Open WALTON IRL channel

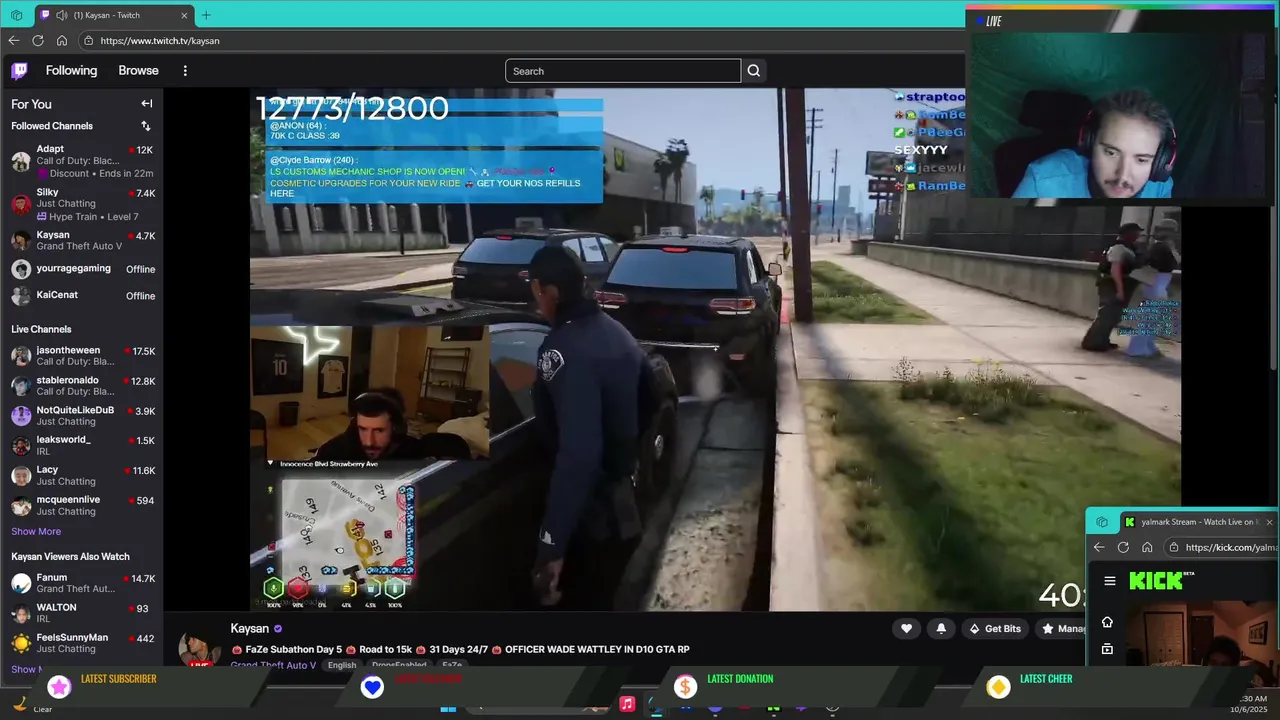tap(82, 613)
